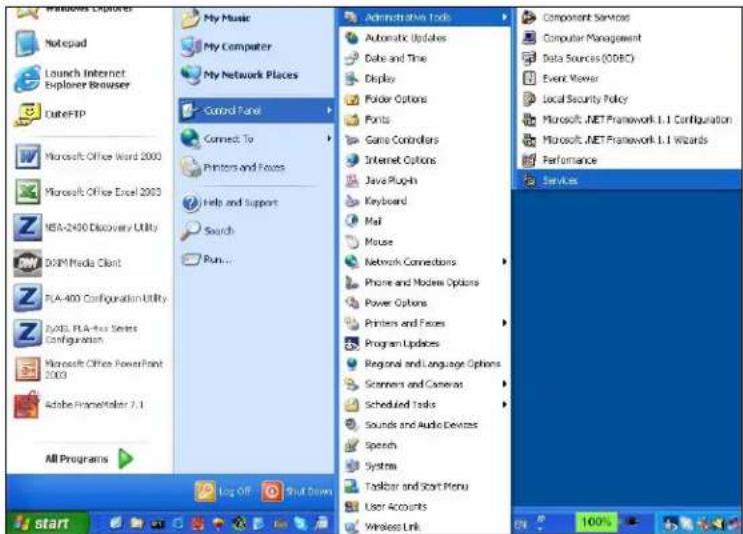This screenshot has width=743, height=534.
Task: Open My Music folder link
Action: [256, 18]
